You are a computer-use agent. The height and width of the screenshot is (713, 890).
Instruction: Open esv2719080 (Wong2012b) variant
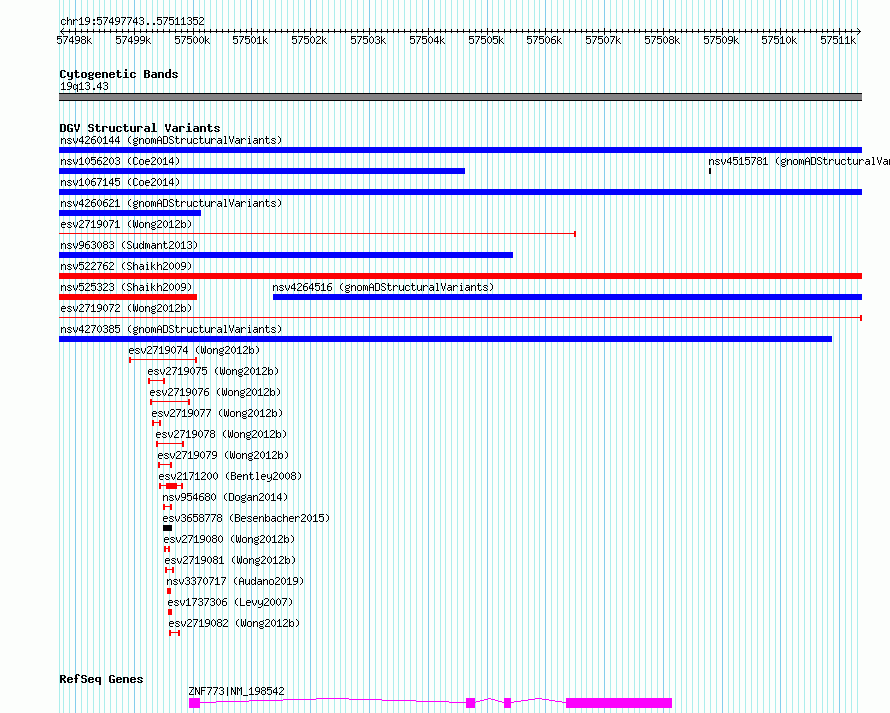(x=229, y=539)
